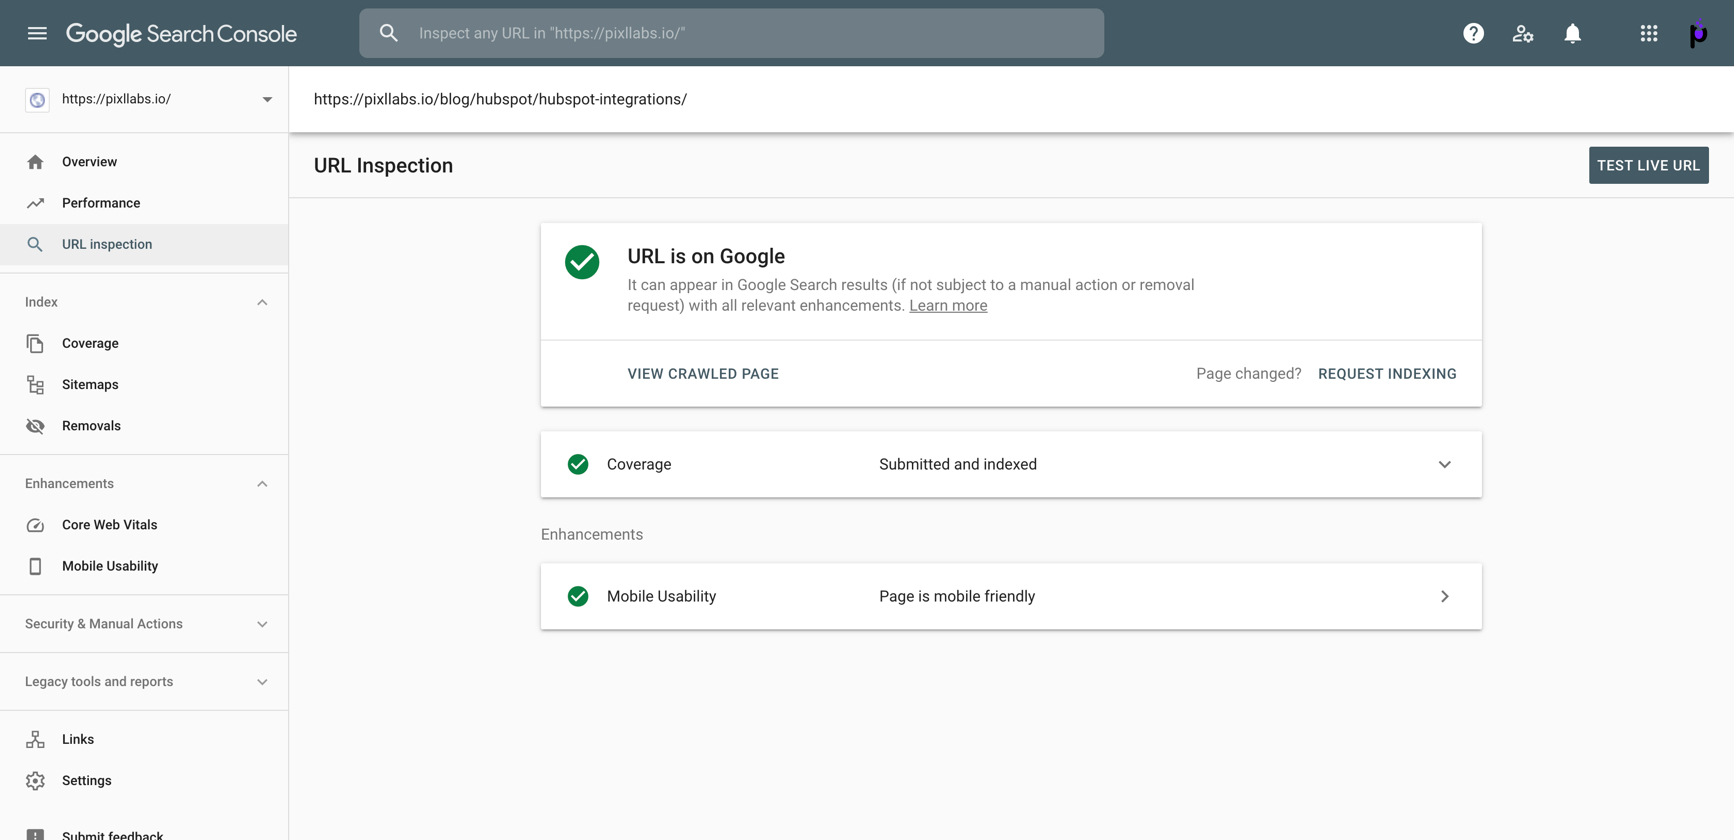Expand the Coverage card chevron
This screenshot has height=840, width=1734.
point(1444,464)
